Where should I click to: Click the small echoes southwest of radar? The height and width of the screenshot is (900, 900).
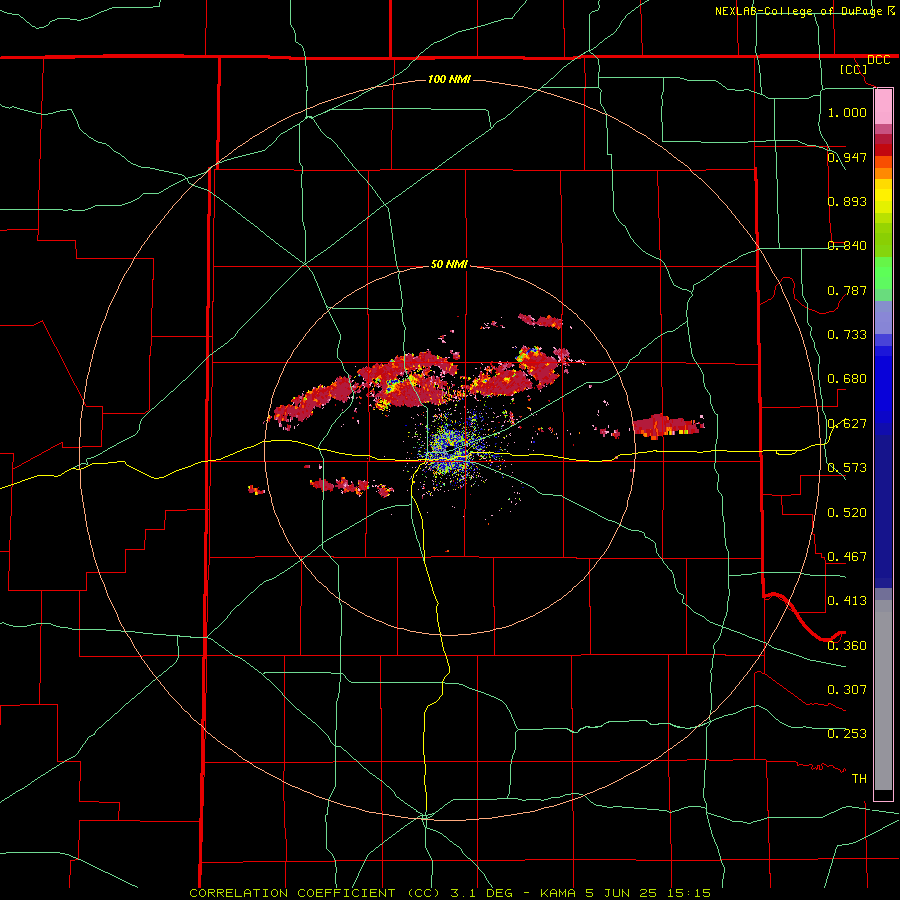[351, 487]
